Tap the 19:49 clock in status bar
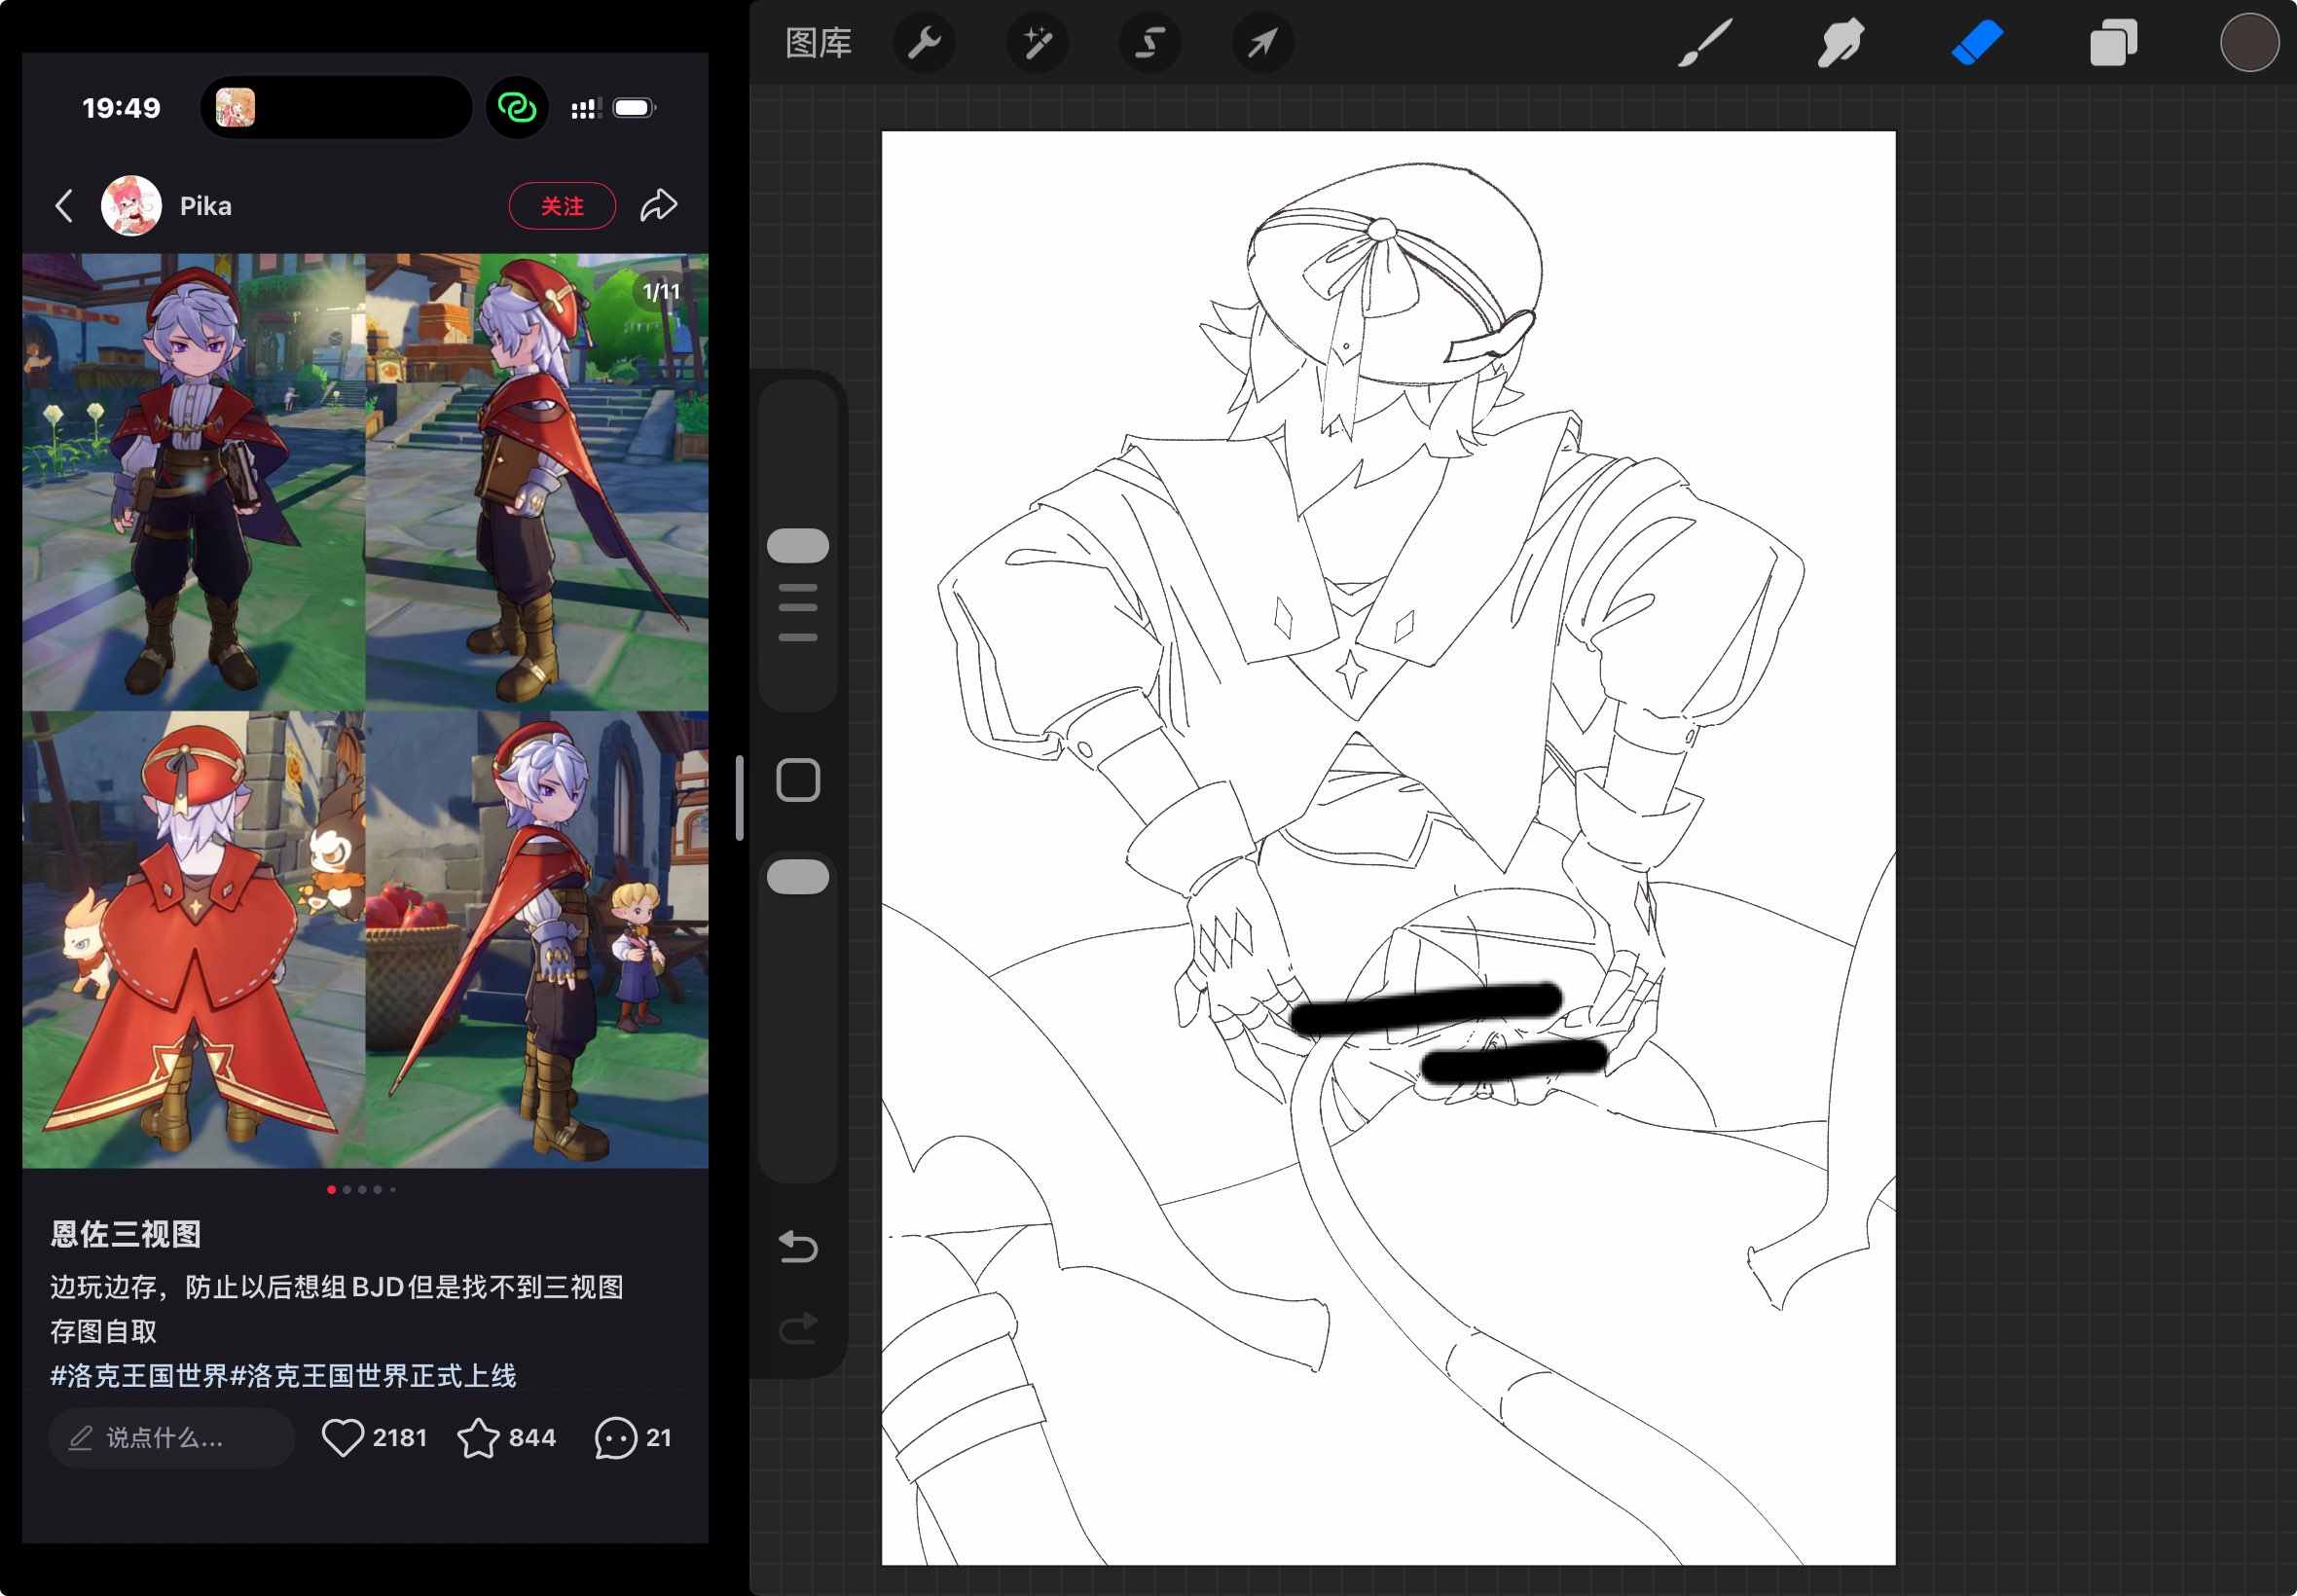Image resolution: width=2297 pixels, height=1596 pixels. pyautogui.click(x=121, y=107)
